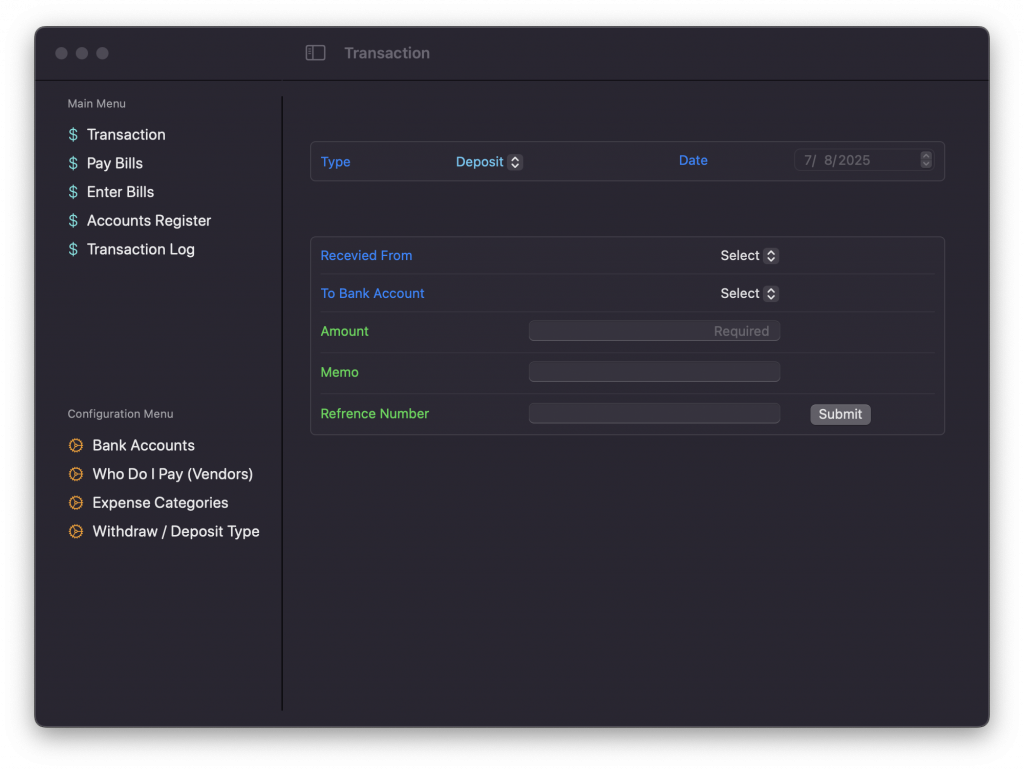This screenshot has width=1024, height=770.
Task: Click the dollar icon beside Enter Bills
Action: 73,192
